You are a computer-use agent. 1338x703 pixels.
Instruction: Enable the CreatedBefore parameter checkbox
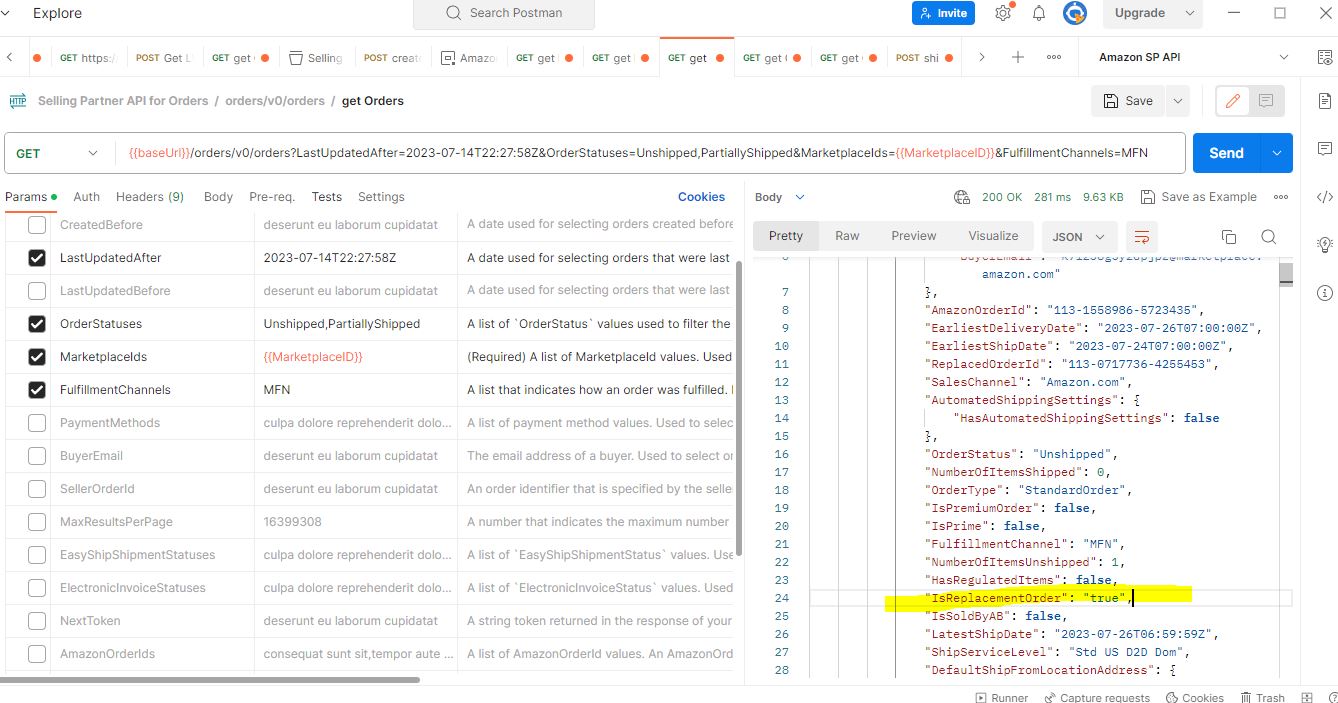[x=37, y=224]
